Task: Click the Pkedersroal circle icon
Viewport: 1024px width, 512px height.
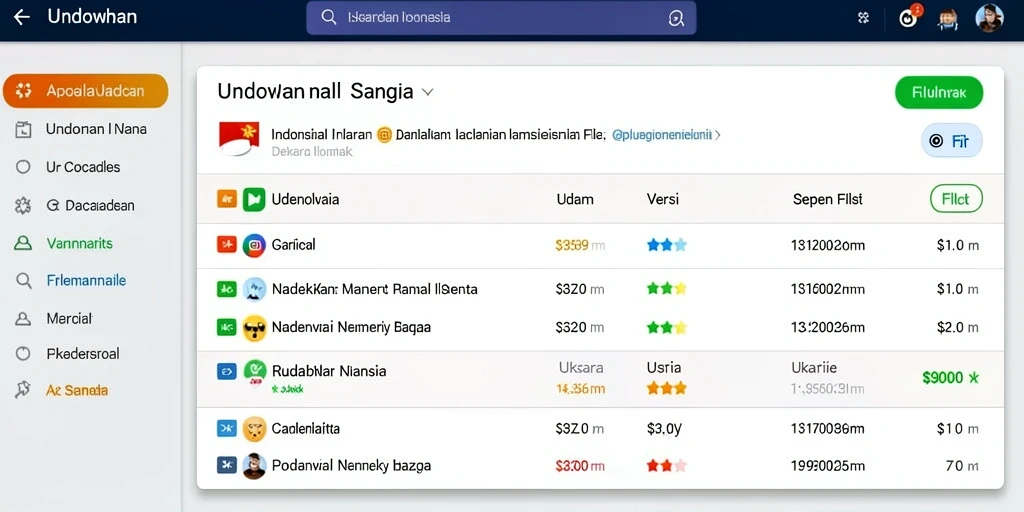Action: [23, 354]
